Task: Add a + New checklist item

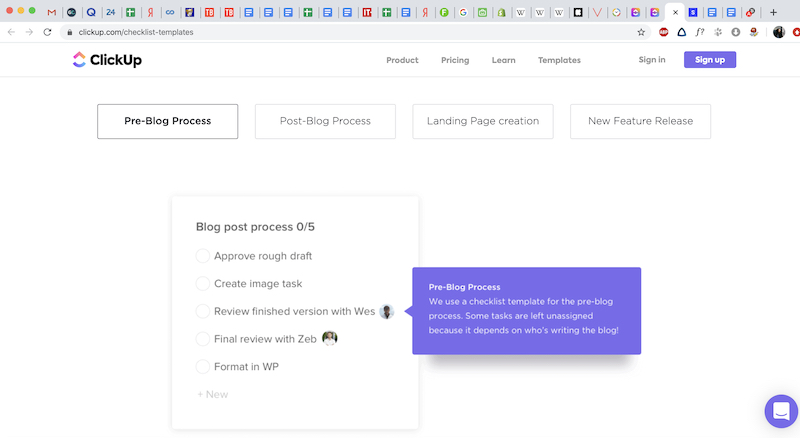Action: click(x=213, y=394)
